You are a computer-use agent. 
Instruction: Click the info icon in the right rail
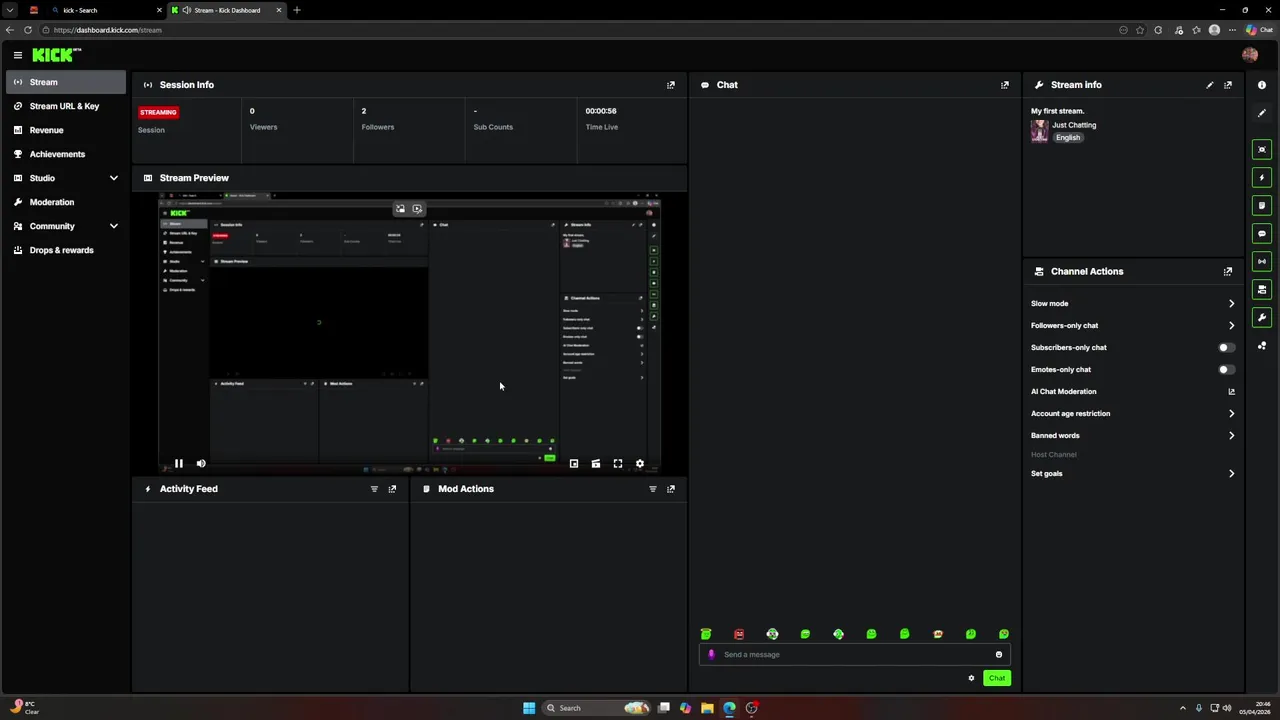tap(1262, 85)
